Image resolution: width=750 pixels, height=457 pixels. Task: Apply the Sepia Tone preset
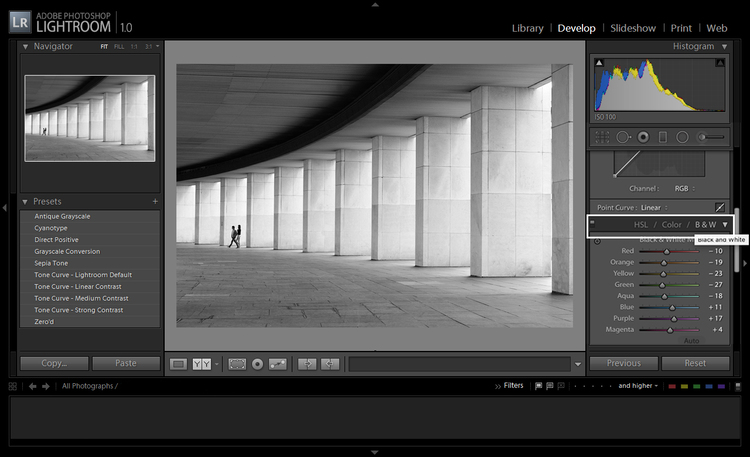(54, 262)
